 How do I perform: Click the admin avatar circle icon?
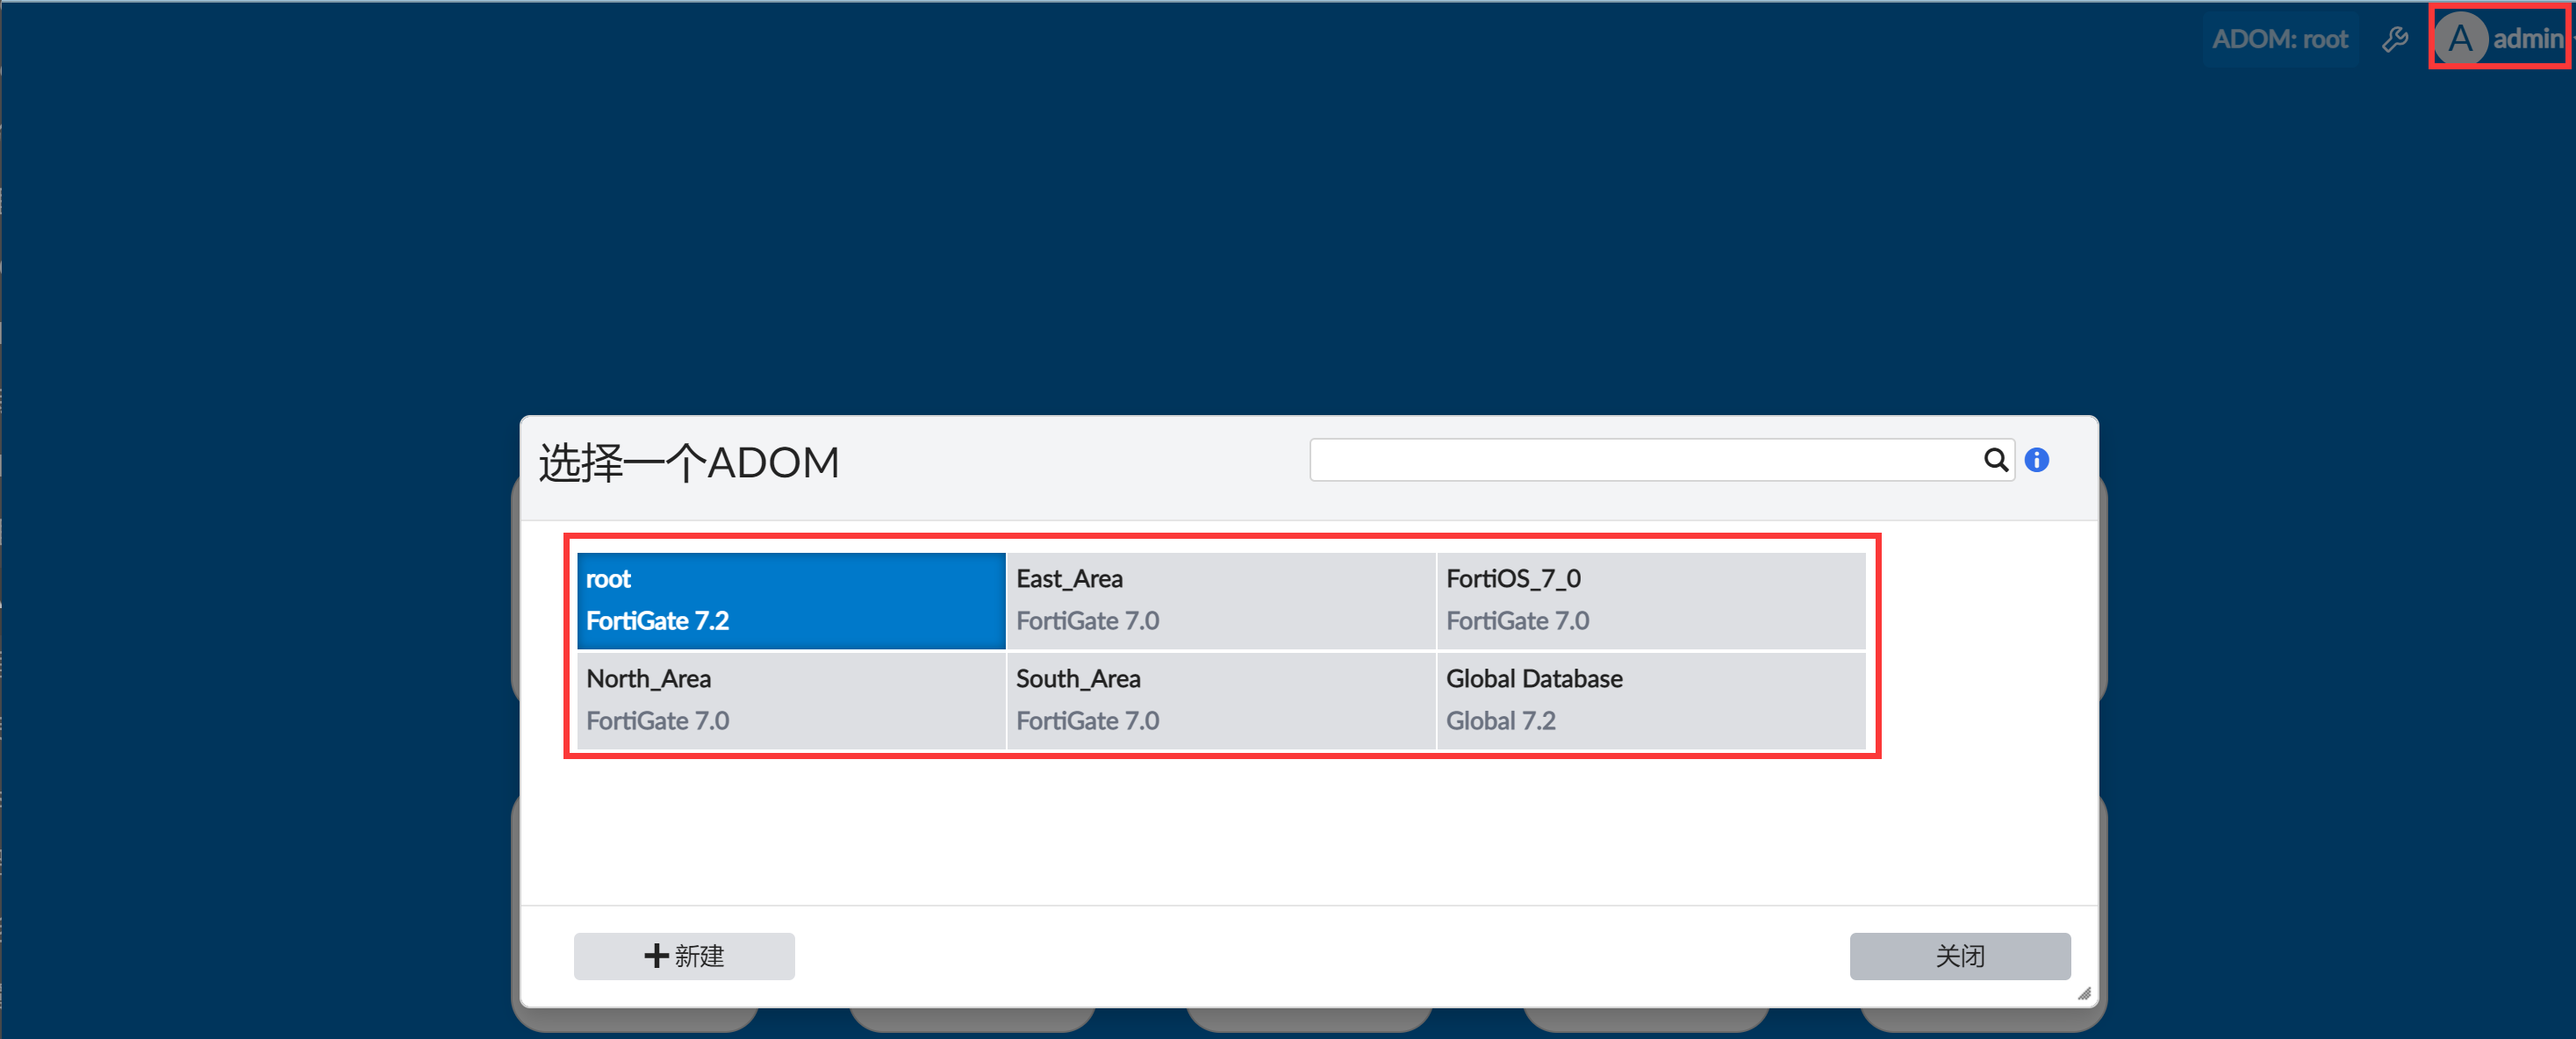(2459, 39)
